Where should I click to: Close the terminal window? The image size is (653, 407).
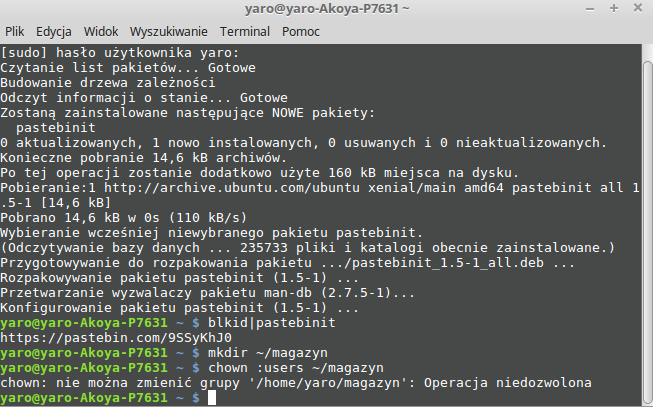[x=638, y=8]
